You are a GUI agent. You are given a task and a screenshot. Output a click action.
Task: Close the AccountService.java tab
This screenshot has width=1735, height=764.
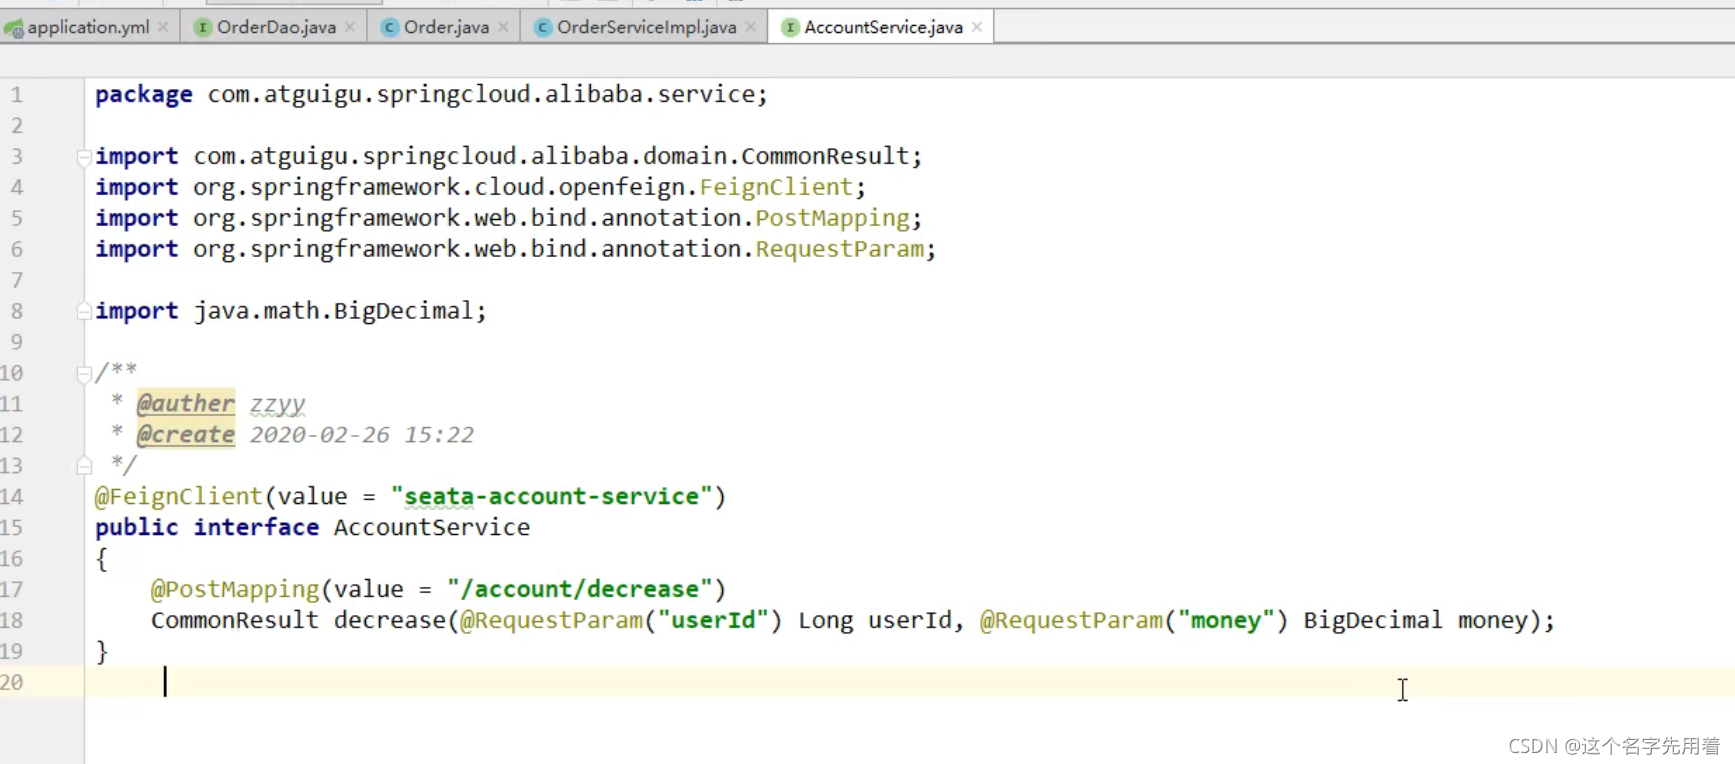point(977,27)
